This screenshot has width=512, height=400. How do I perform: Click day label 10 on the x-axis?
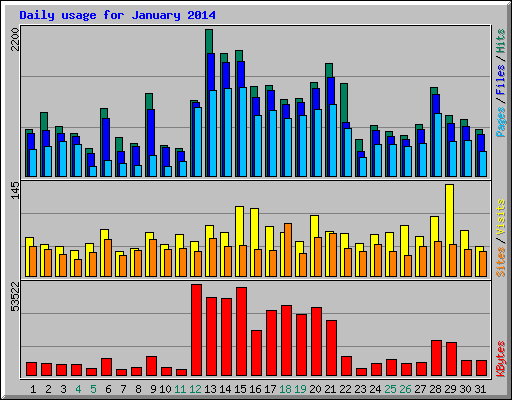click(x=165, y=389)
